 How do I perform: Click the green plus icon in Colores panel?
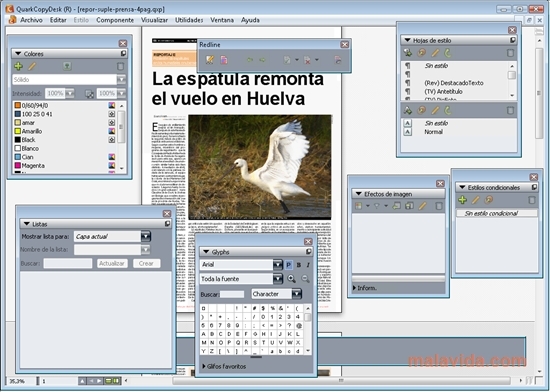point(18,66)
